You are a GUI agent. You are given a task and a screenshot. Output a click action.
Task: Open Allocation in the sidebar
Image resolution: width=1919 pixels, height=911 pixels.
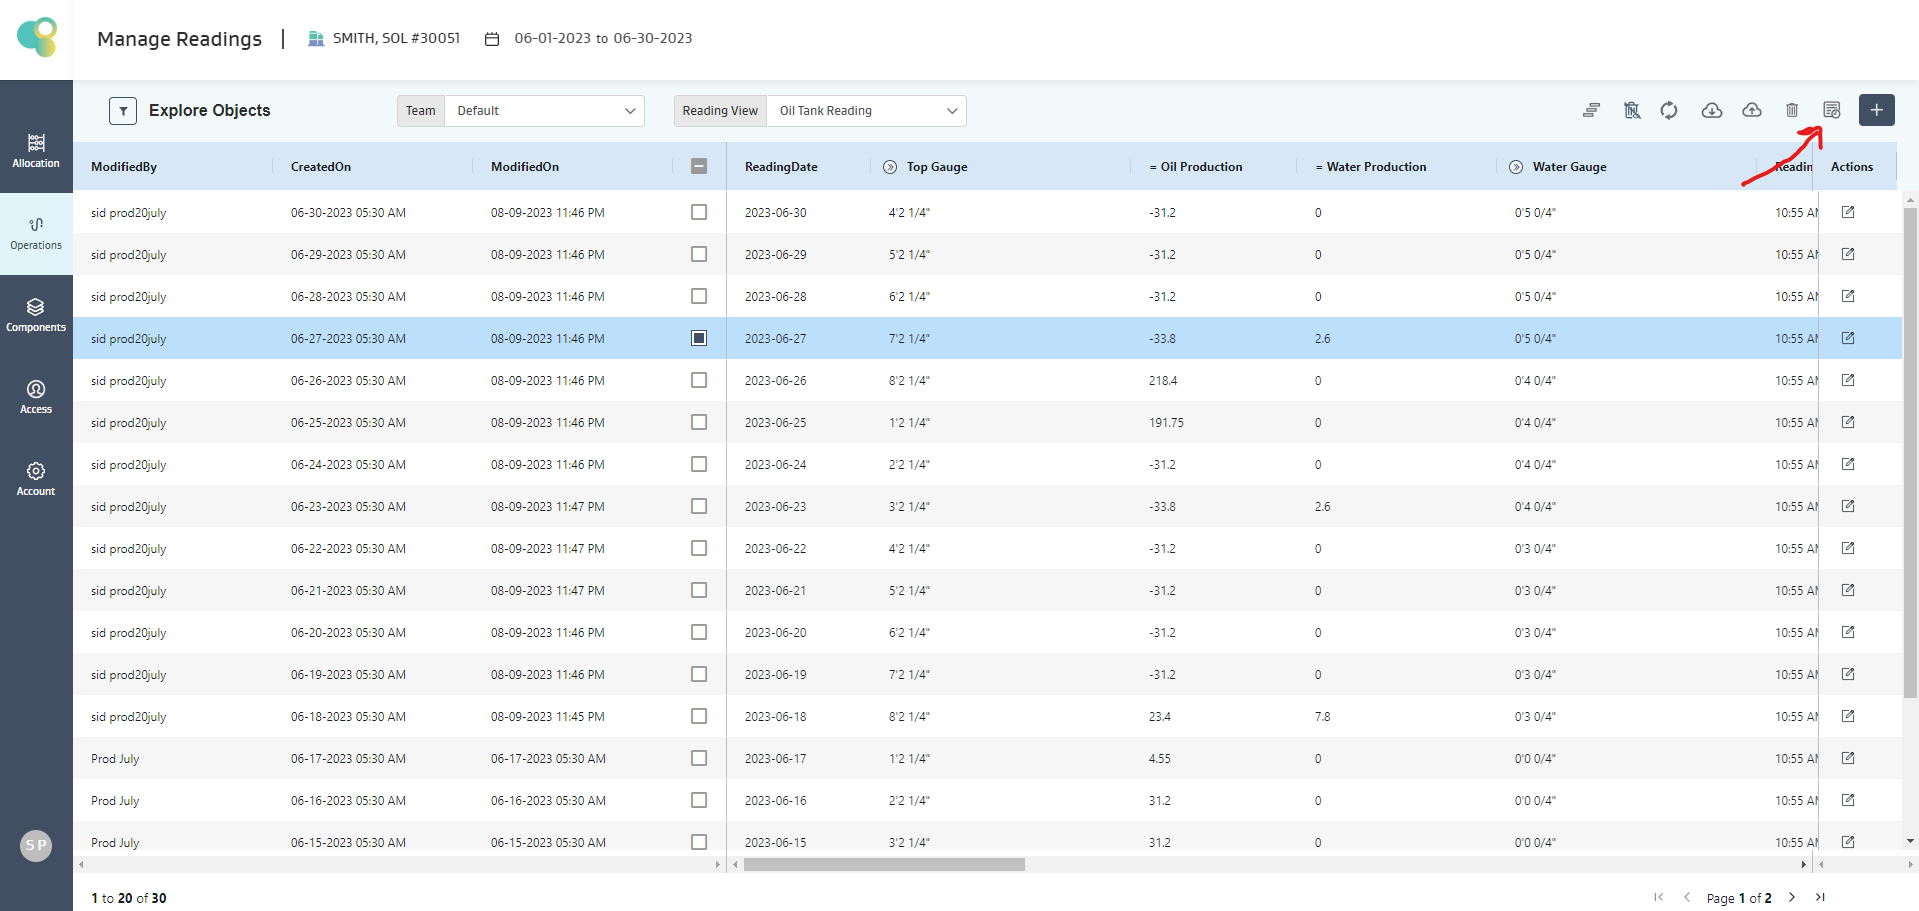tap(36, 150)
